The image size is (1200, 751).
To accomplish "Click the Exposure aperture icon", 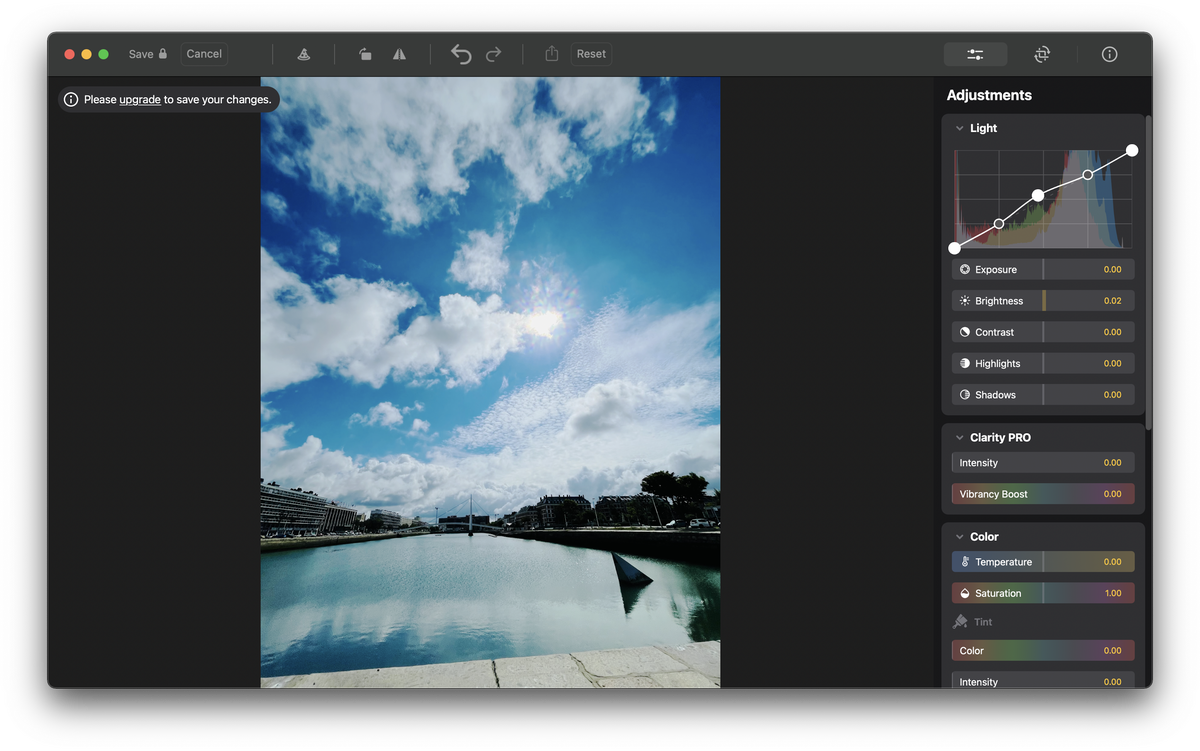I will [x=965, y=269].
